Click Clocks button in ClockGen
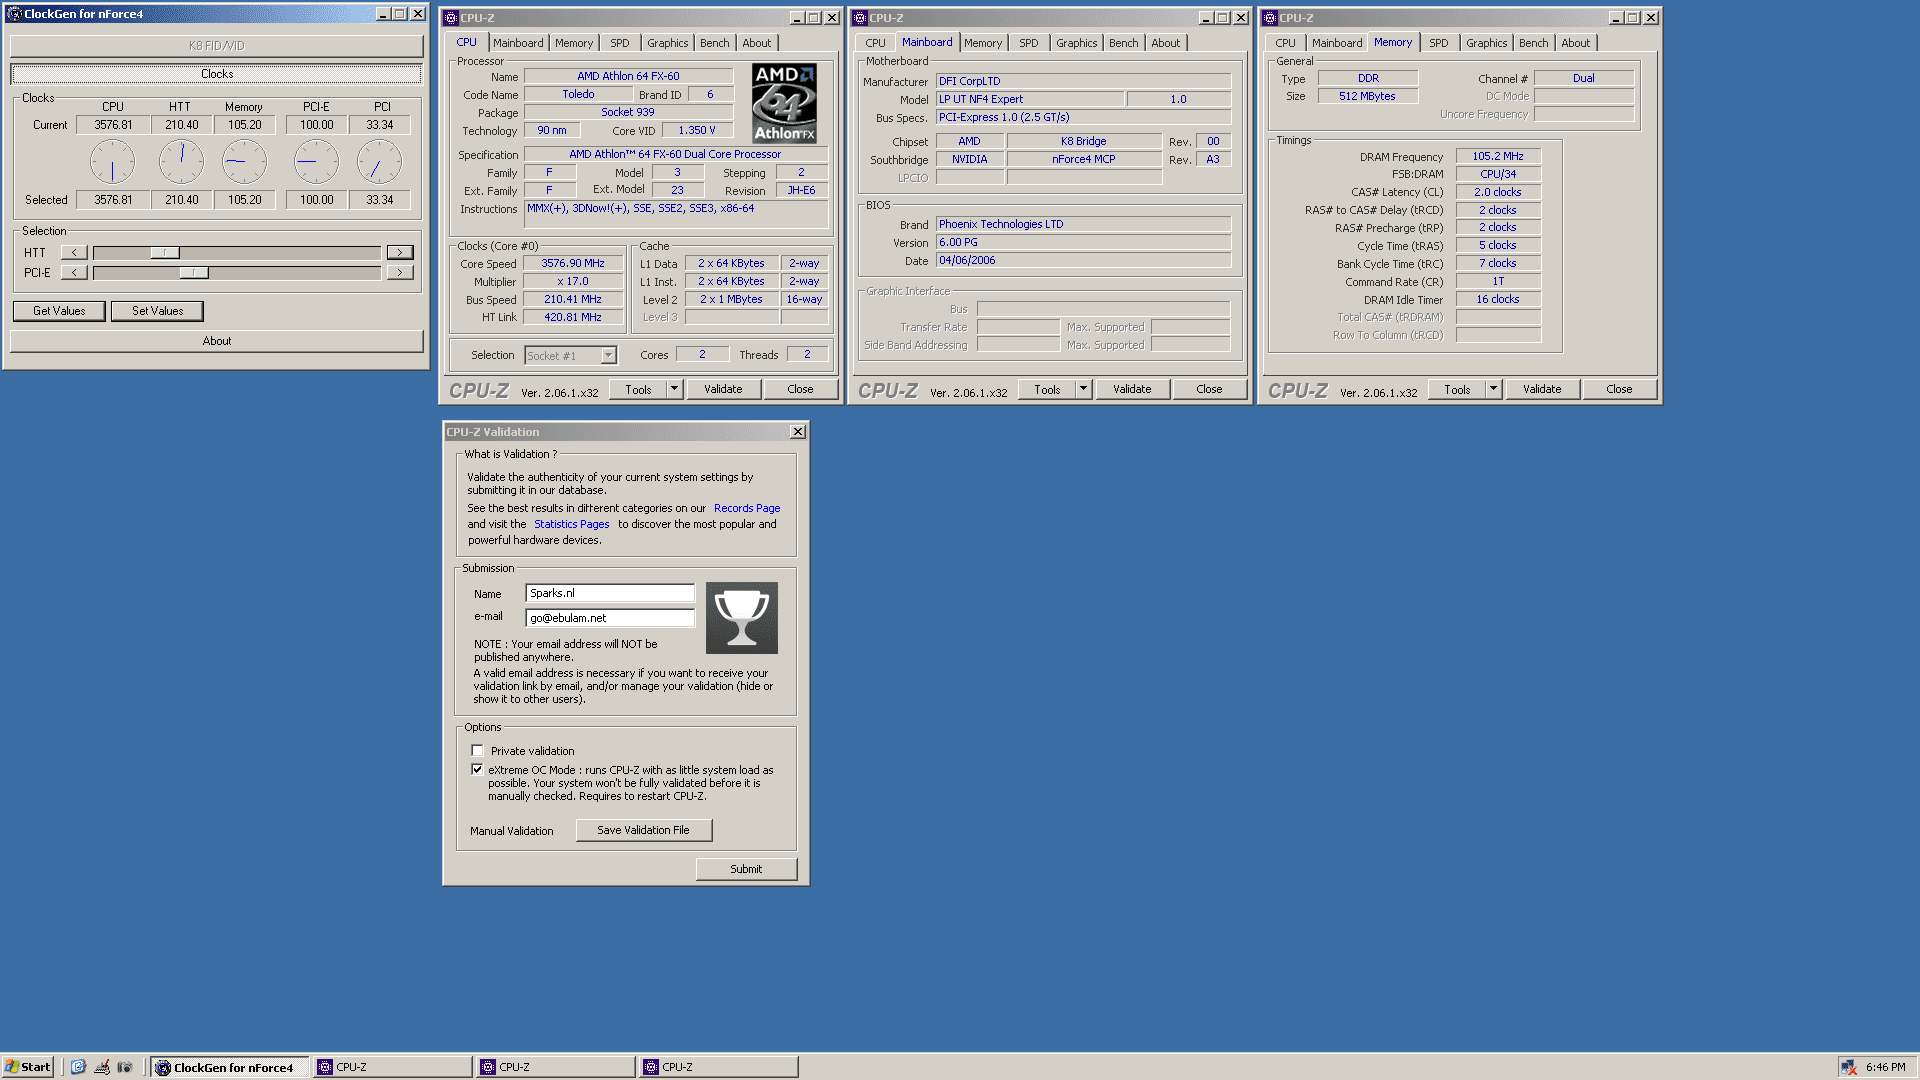 coord(217,74)
